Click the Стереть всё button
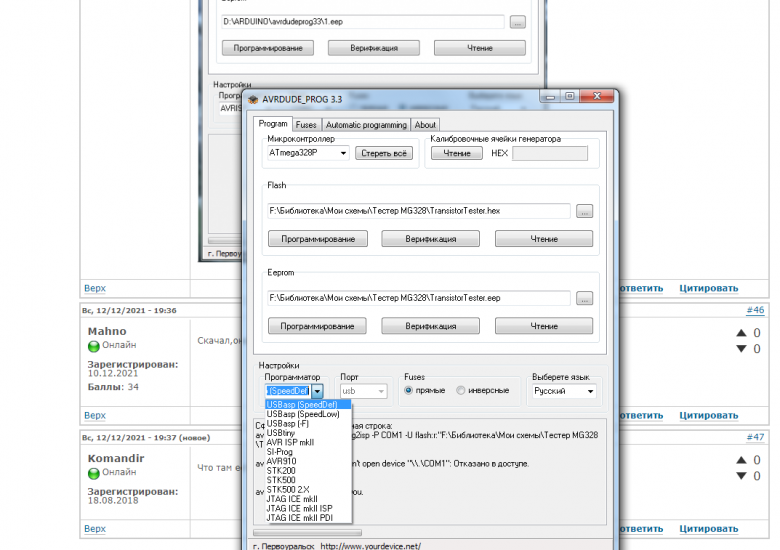This screenshot has height=550, width=780. 384,153
